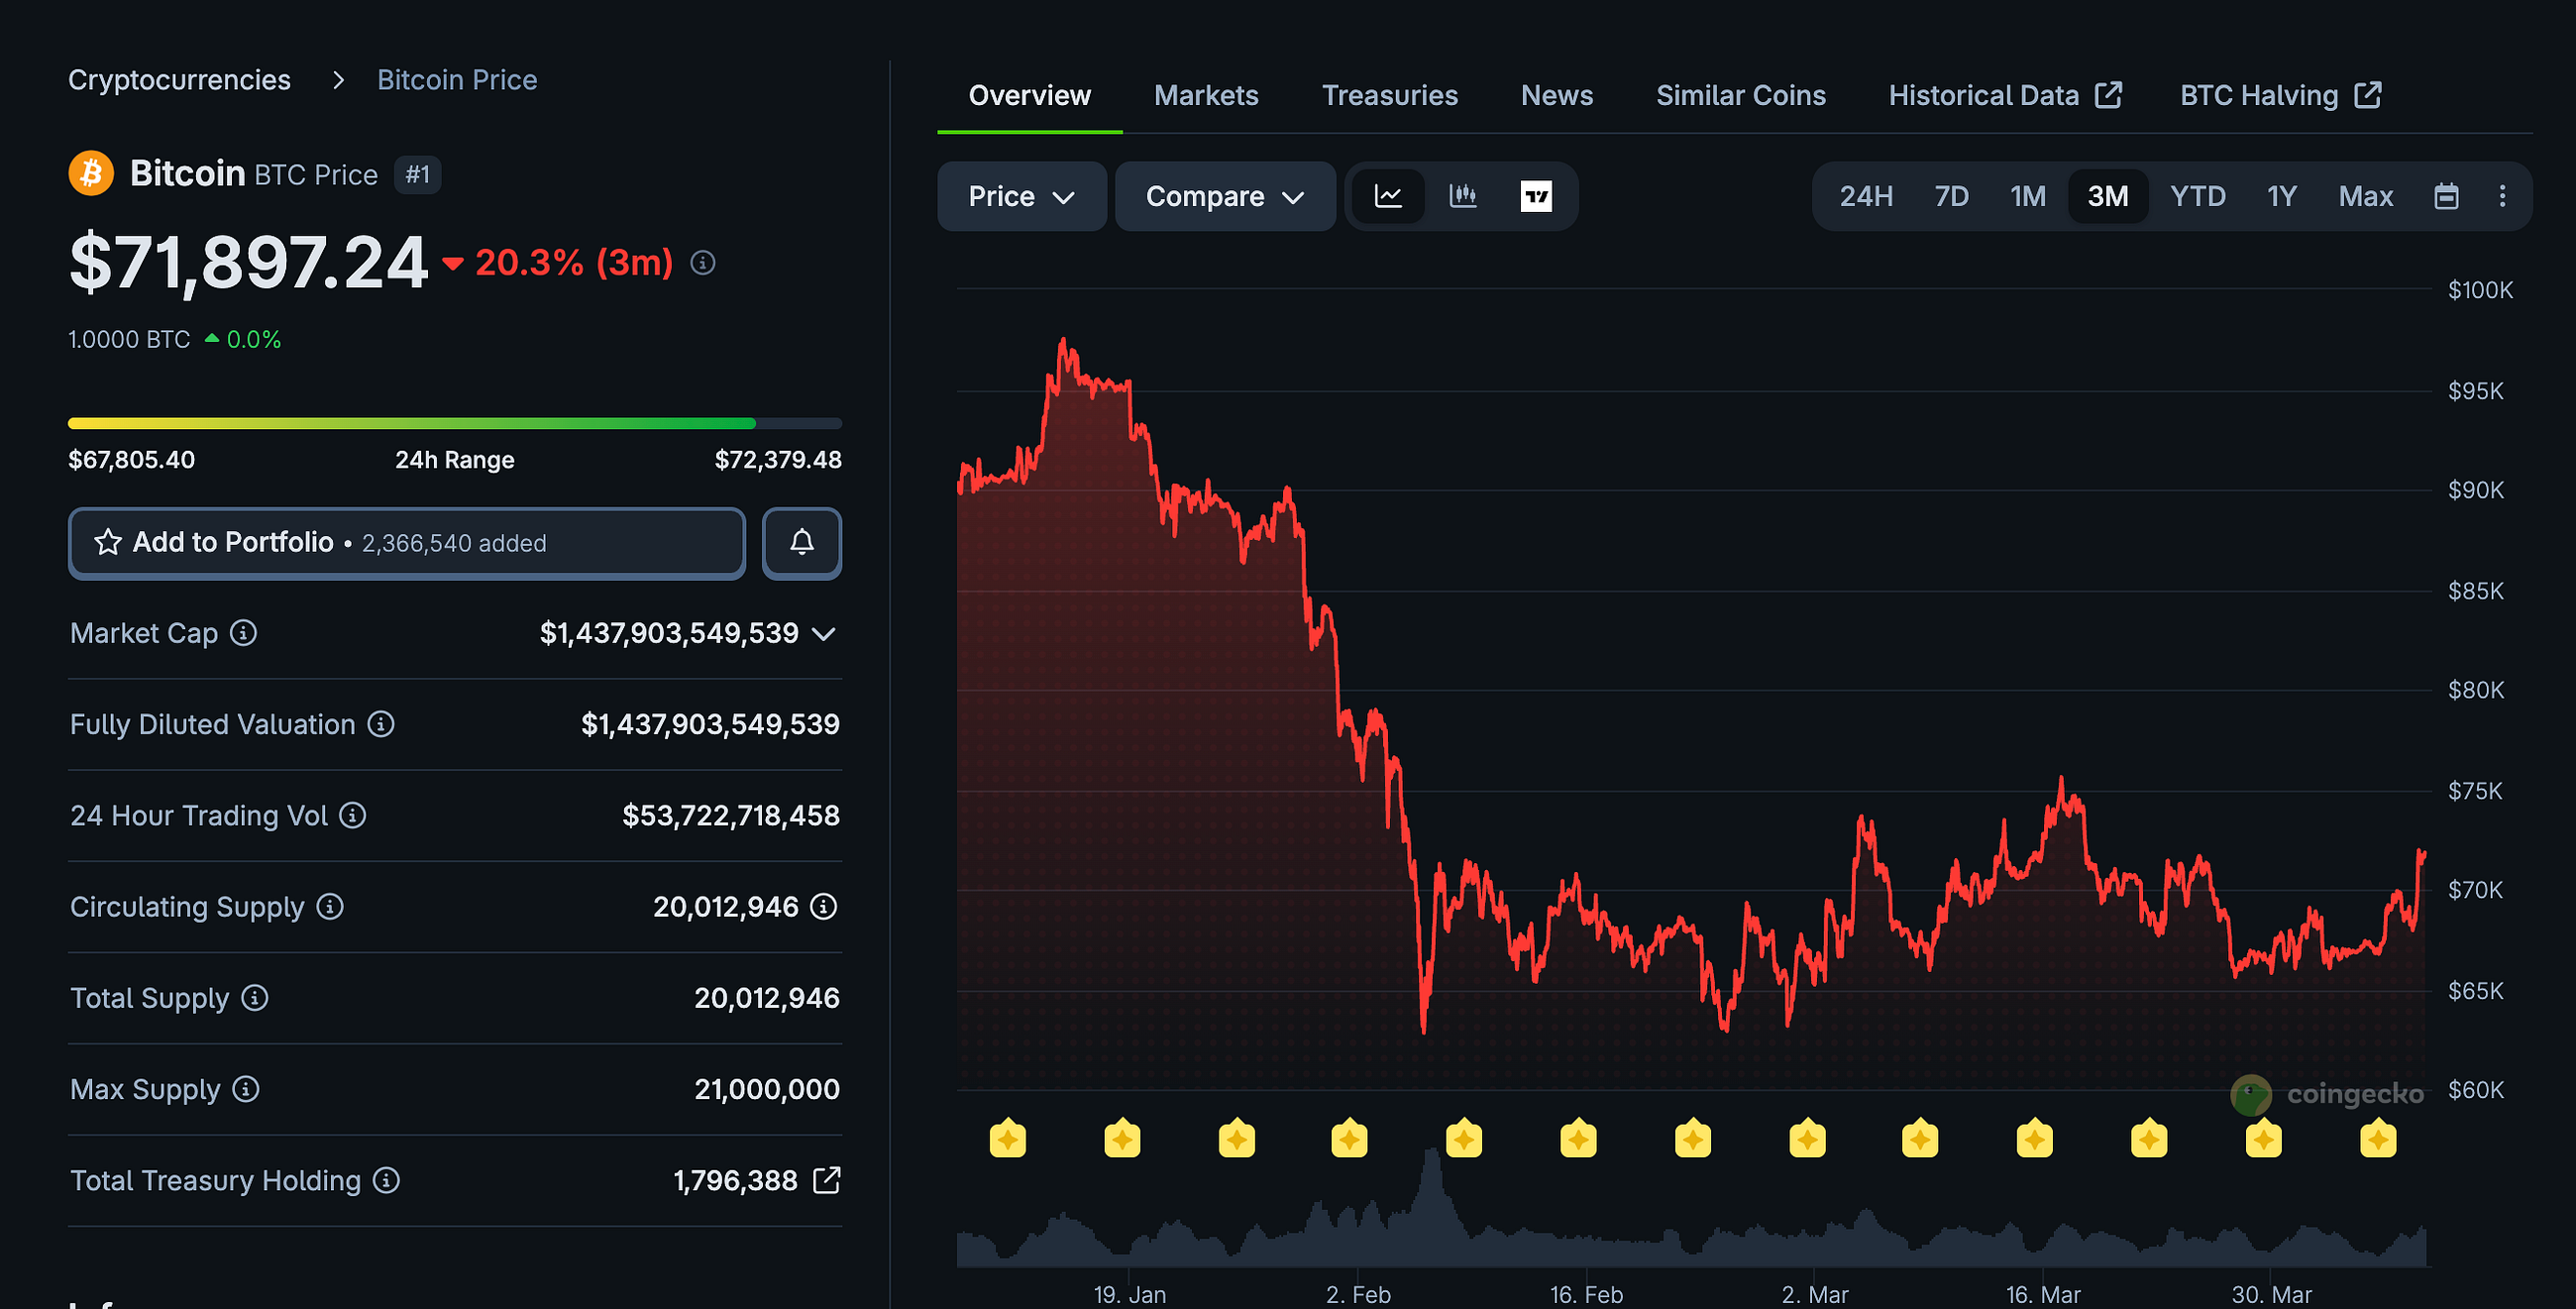Select the candlestick chart view icon
This screenshot has width=2576, height=1309.
point(1463,196)
